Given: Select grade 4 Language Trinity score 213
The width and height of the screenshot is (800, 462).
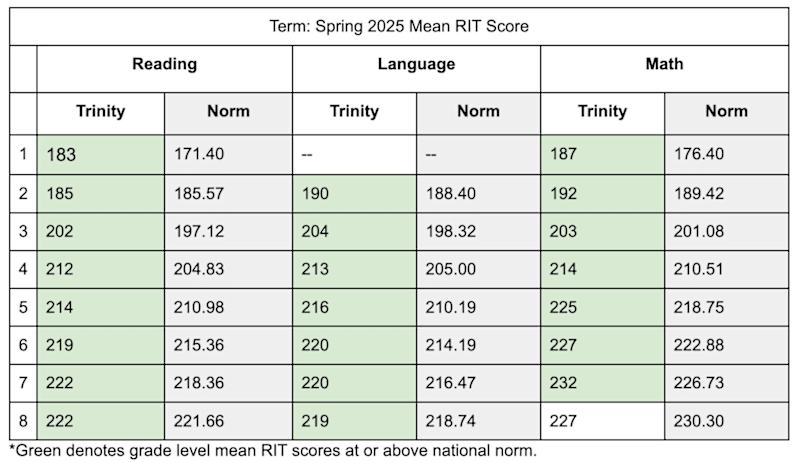Looking at the screenshot, I should click(x=314, y=269).
